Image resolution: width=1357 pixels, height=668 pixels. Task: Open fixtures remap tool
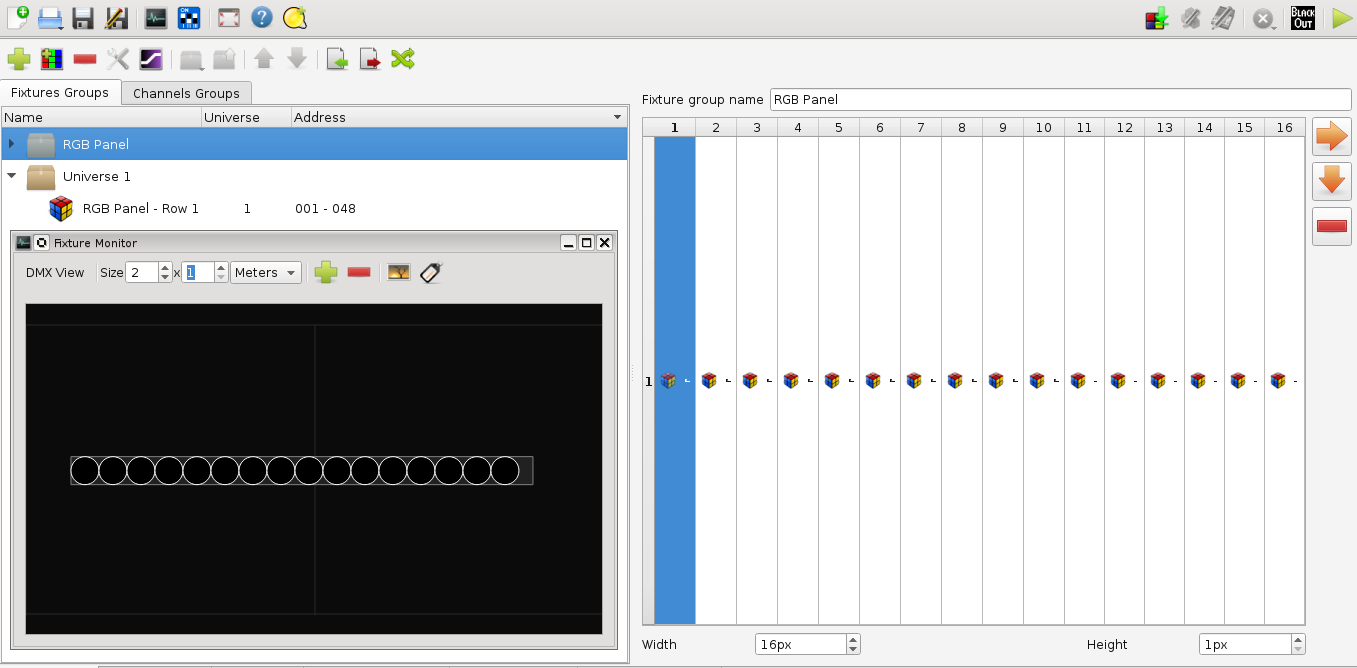(403, 59)
